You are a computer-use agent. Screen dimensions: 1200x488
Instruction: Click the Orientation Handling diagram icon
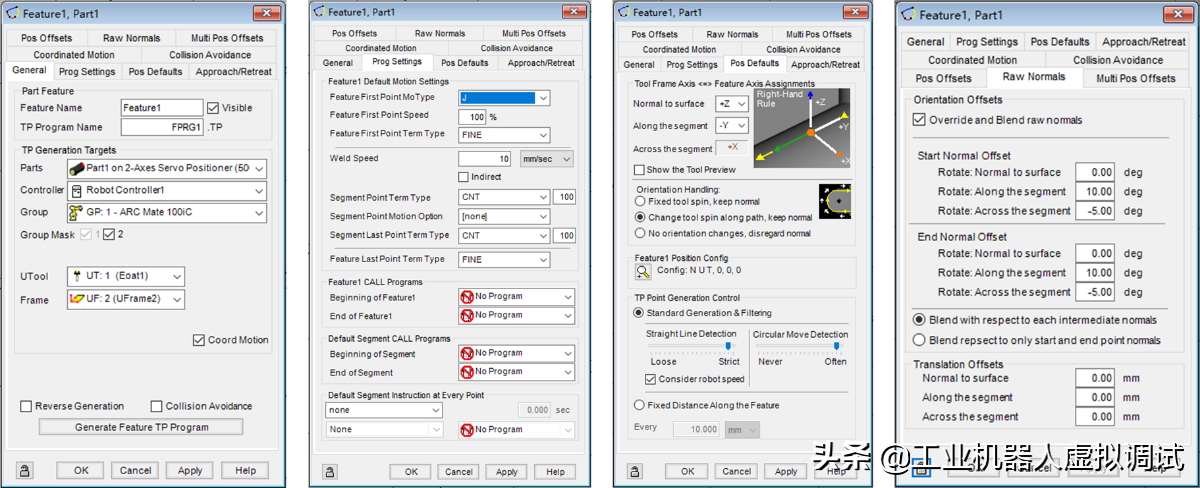pos(836,201)
